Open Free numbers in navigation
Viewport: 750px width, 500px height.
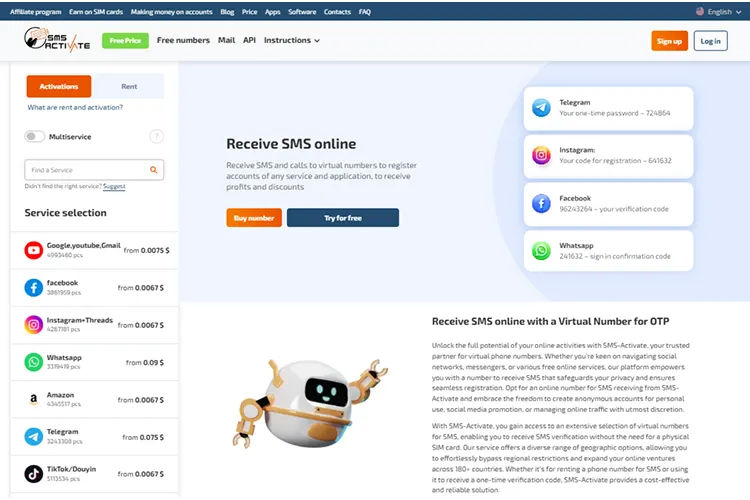[183, 40]
